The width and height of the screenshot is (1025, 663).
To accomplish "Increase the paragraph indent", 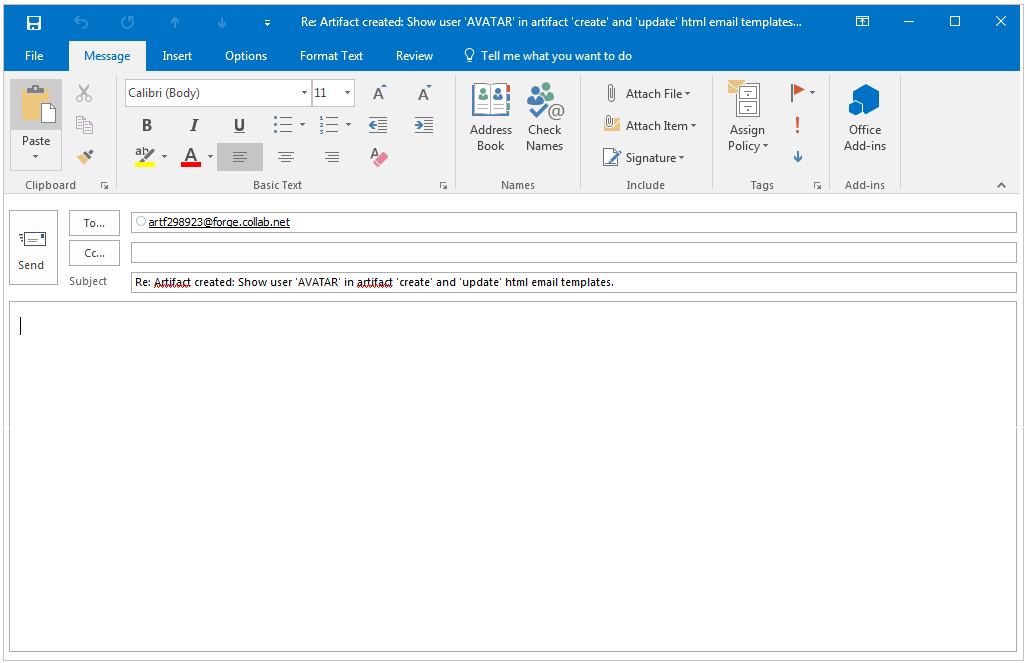I will pos(424,124).
